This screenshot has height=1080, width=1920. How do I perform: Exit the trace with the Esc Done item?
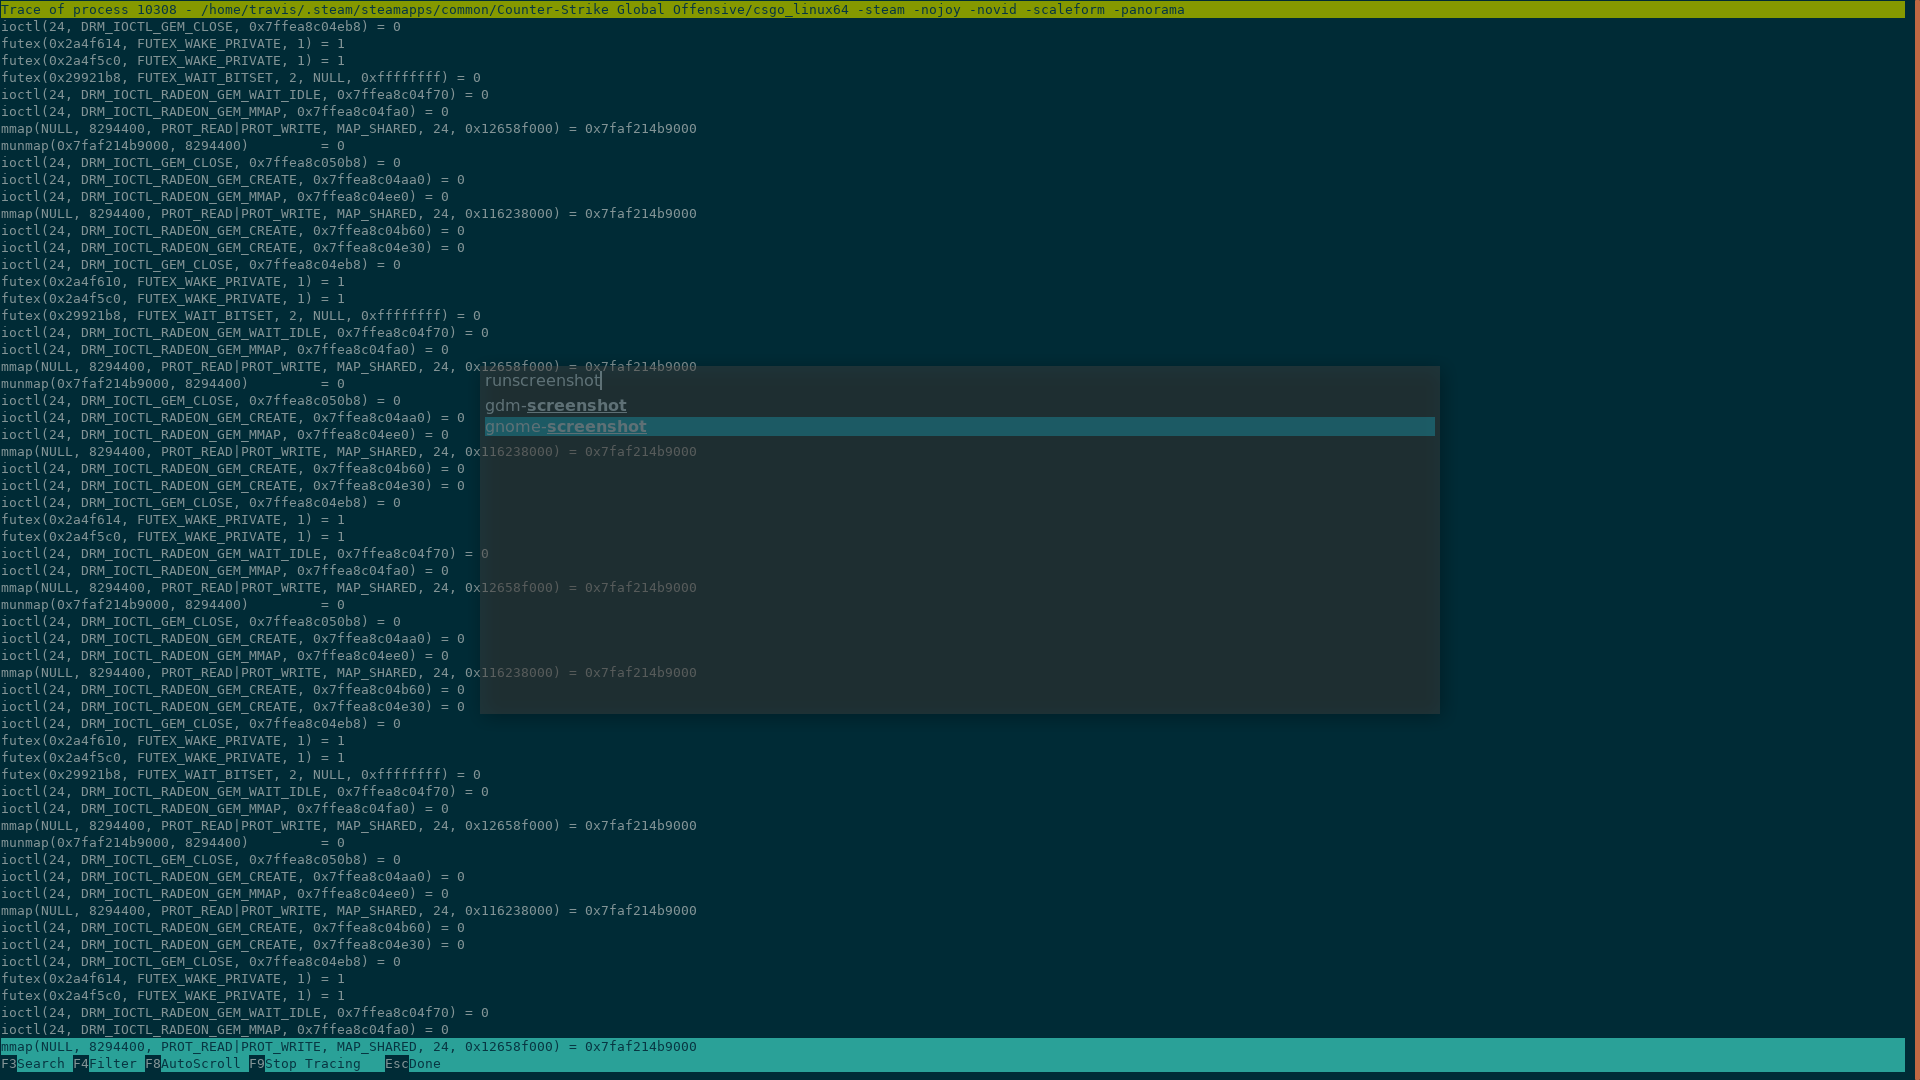tap(413, 1063)
